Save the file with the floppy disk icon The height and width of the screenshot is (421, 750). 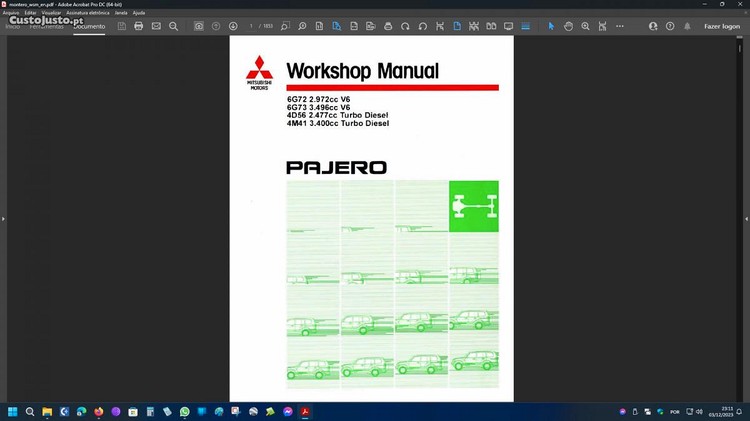click(121, 26)
